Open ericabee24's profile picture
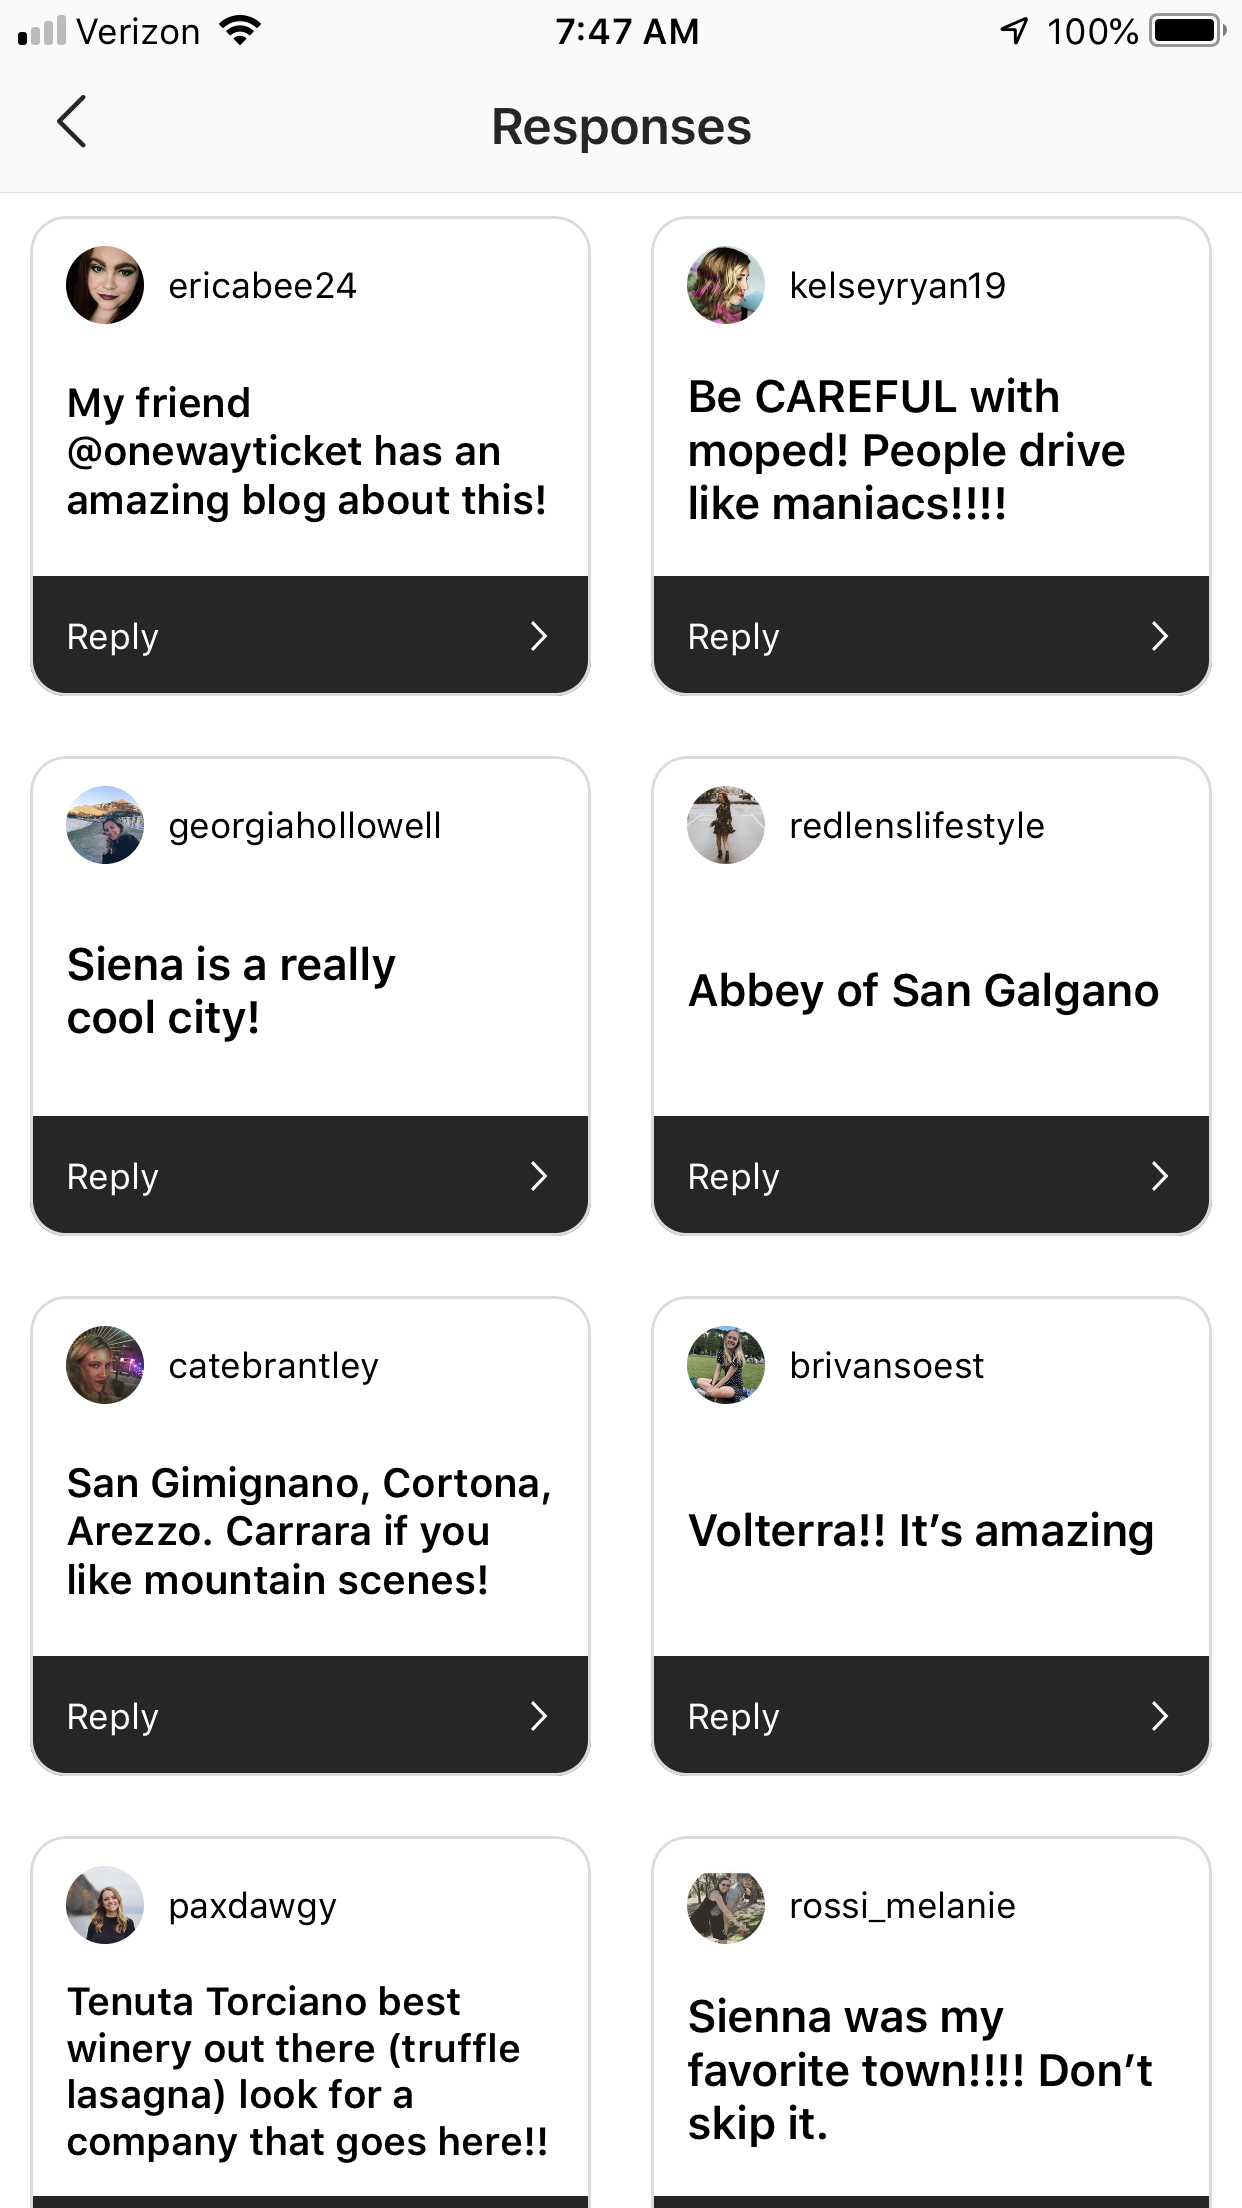This screenshot has width=1242, height=2208. (105, 285)
